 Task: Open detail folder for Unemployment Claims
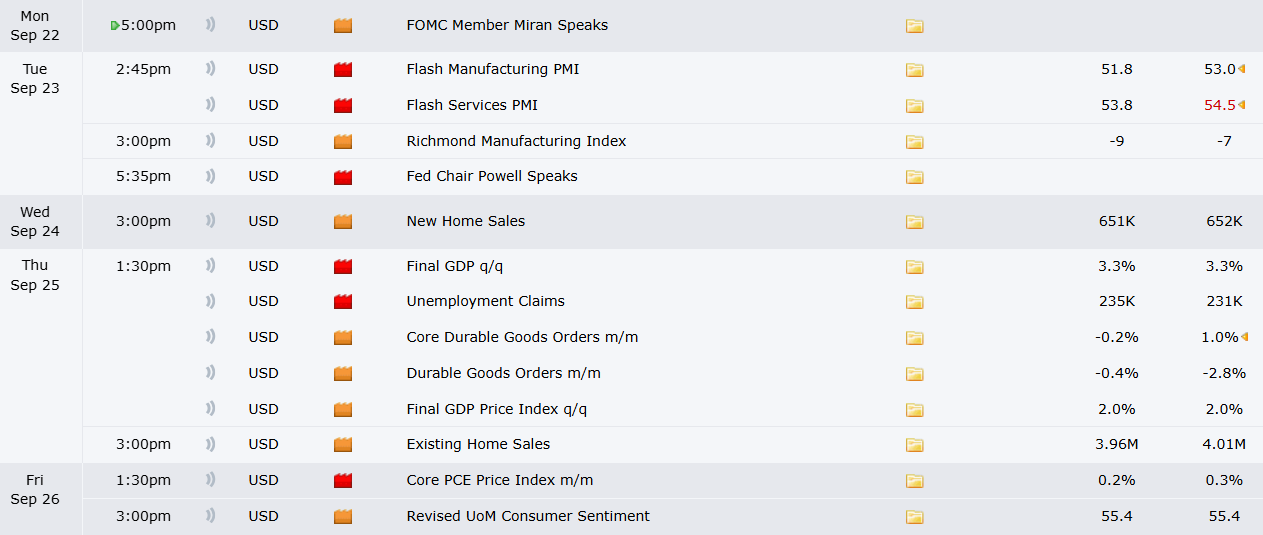[x=914, y=302]
